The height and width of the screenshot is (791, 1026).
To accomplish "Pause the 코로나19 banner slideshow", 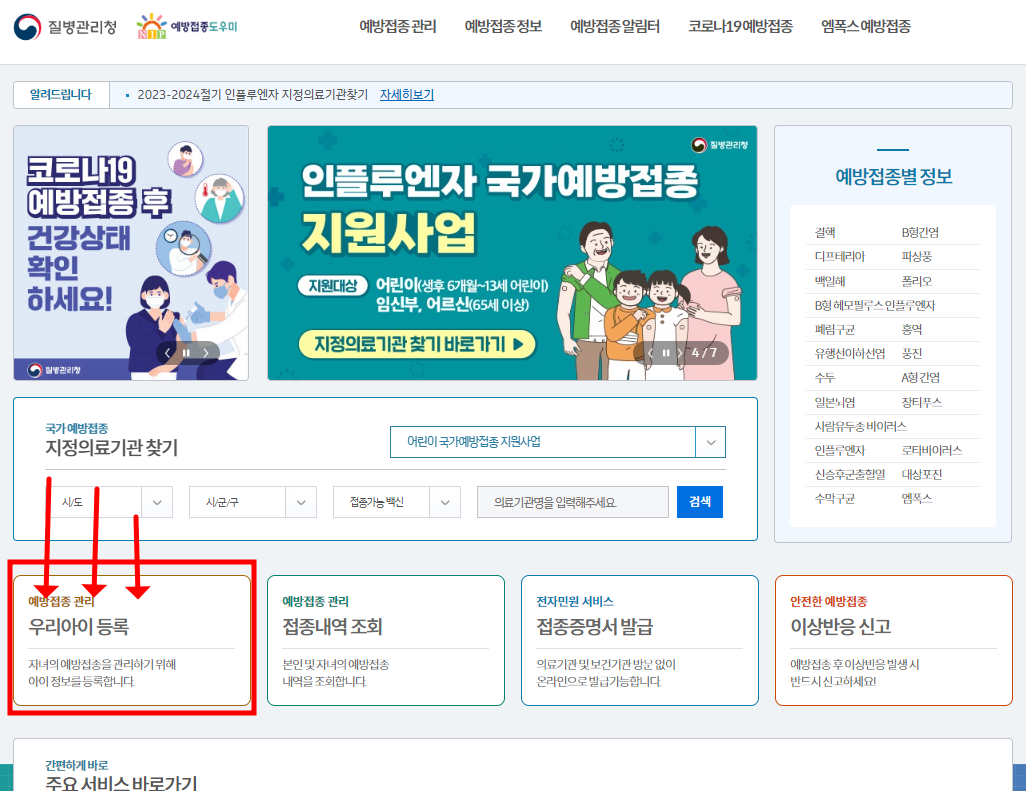I will (189, 353).
